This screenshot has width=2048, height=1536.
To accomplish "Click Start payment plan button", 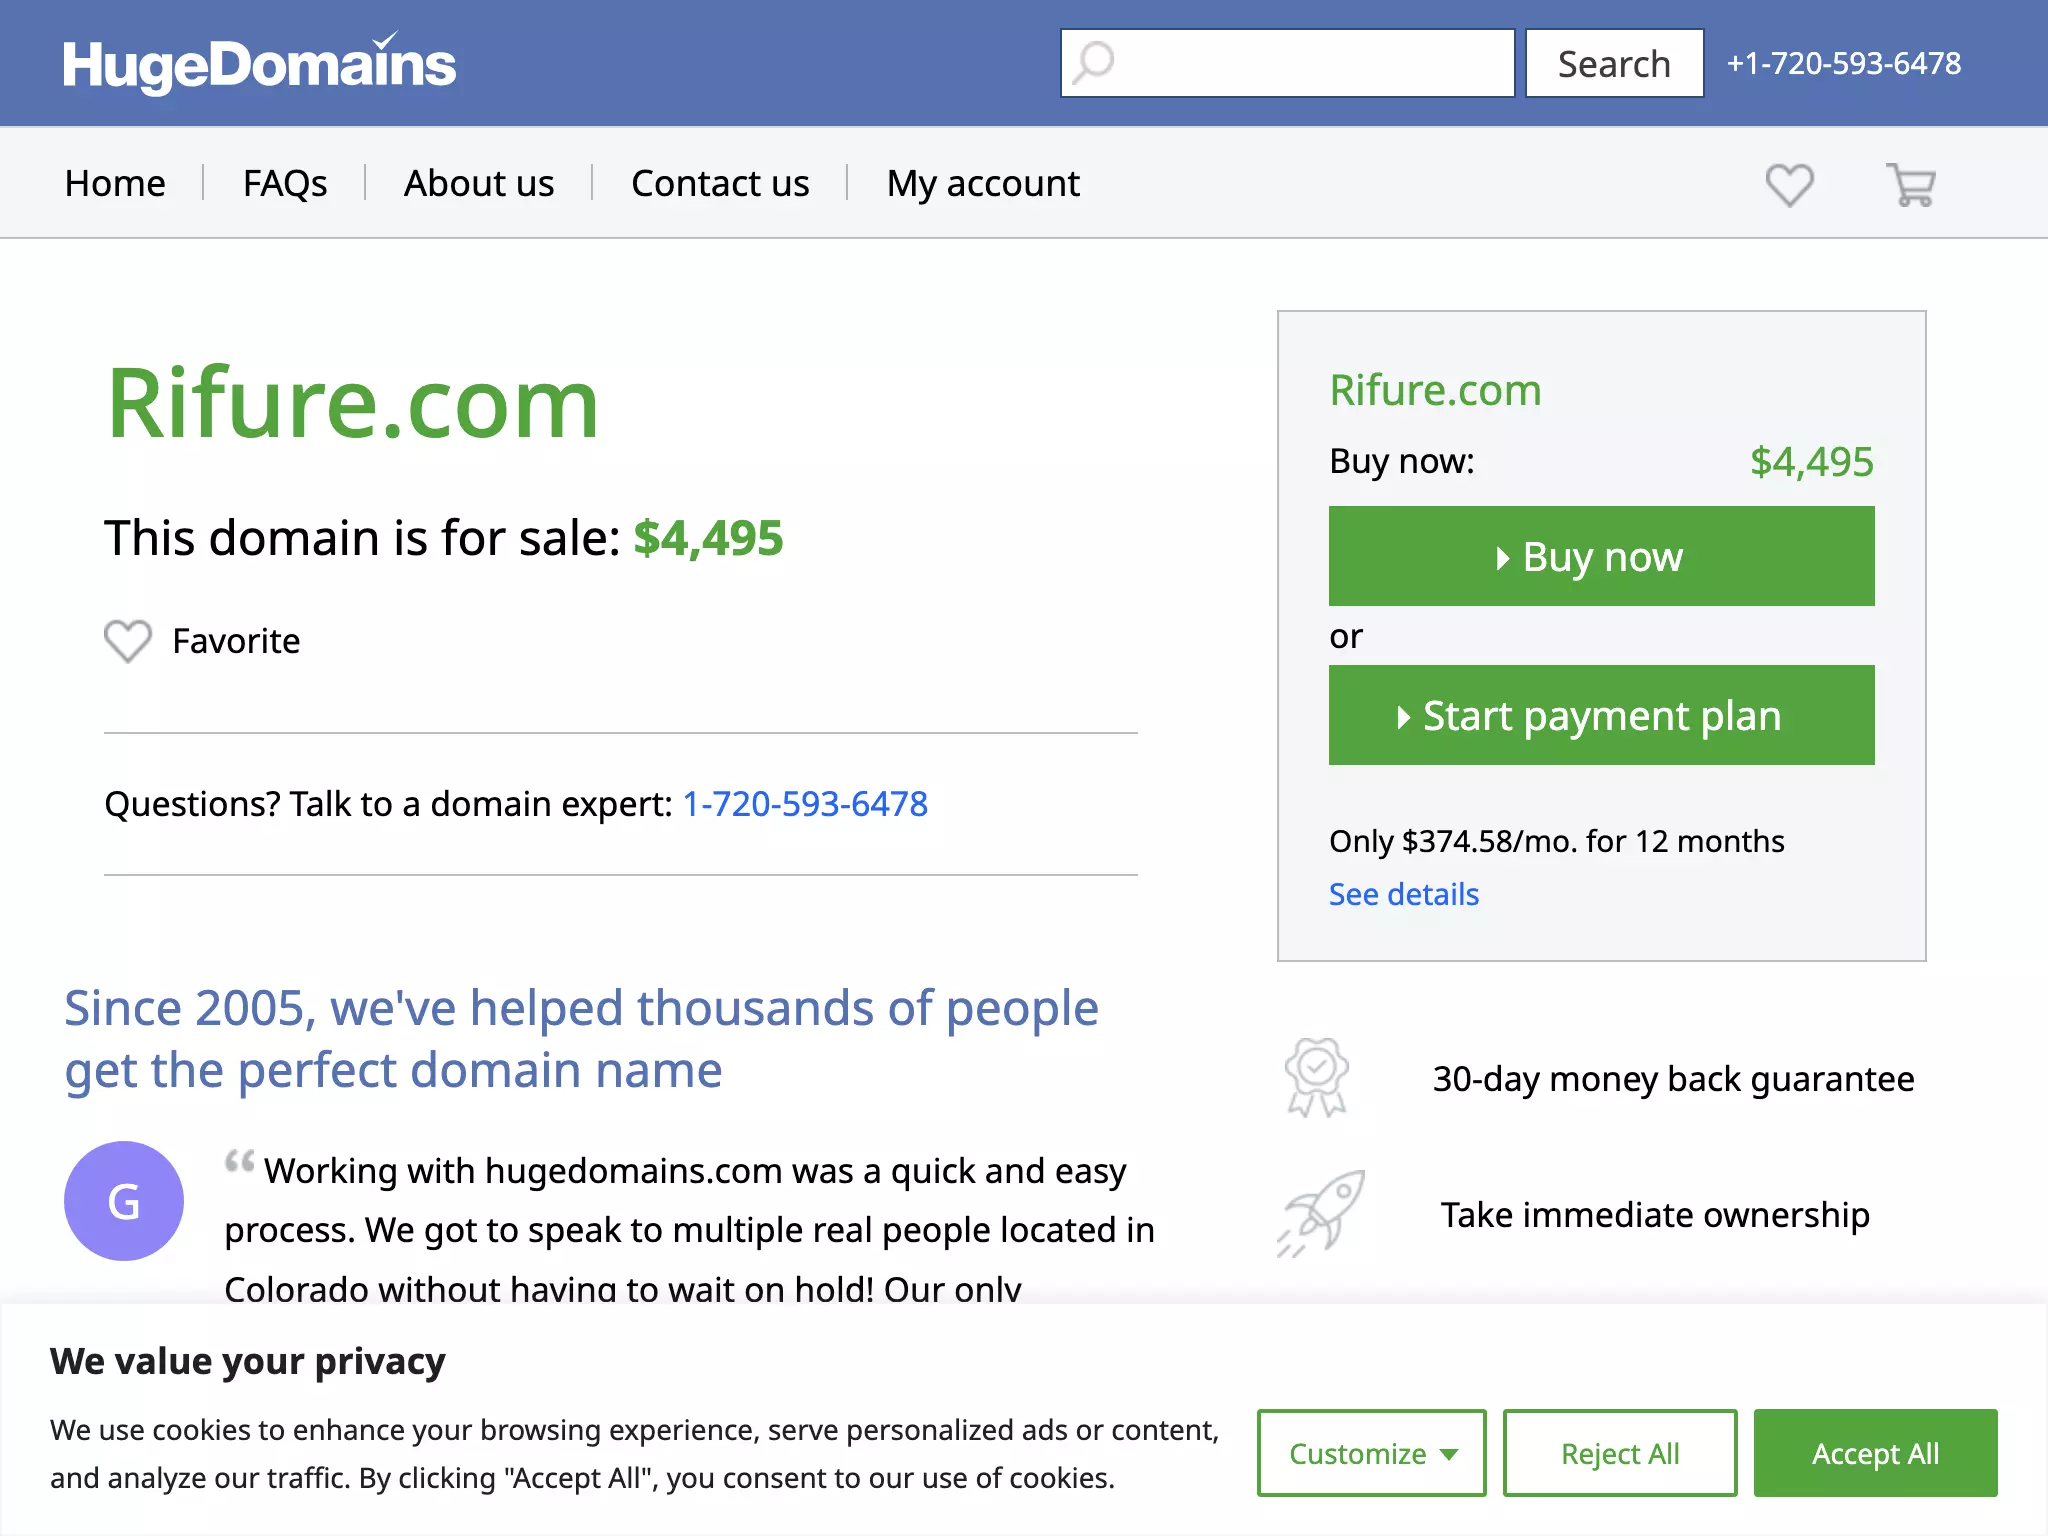I will pos(1601,715).
